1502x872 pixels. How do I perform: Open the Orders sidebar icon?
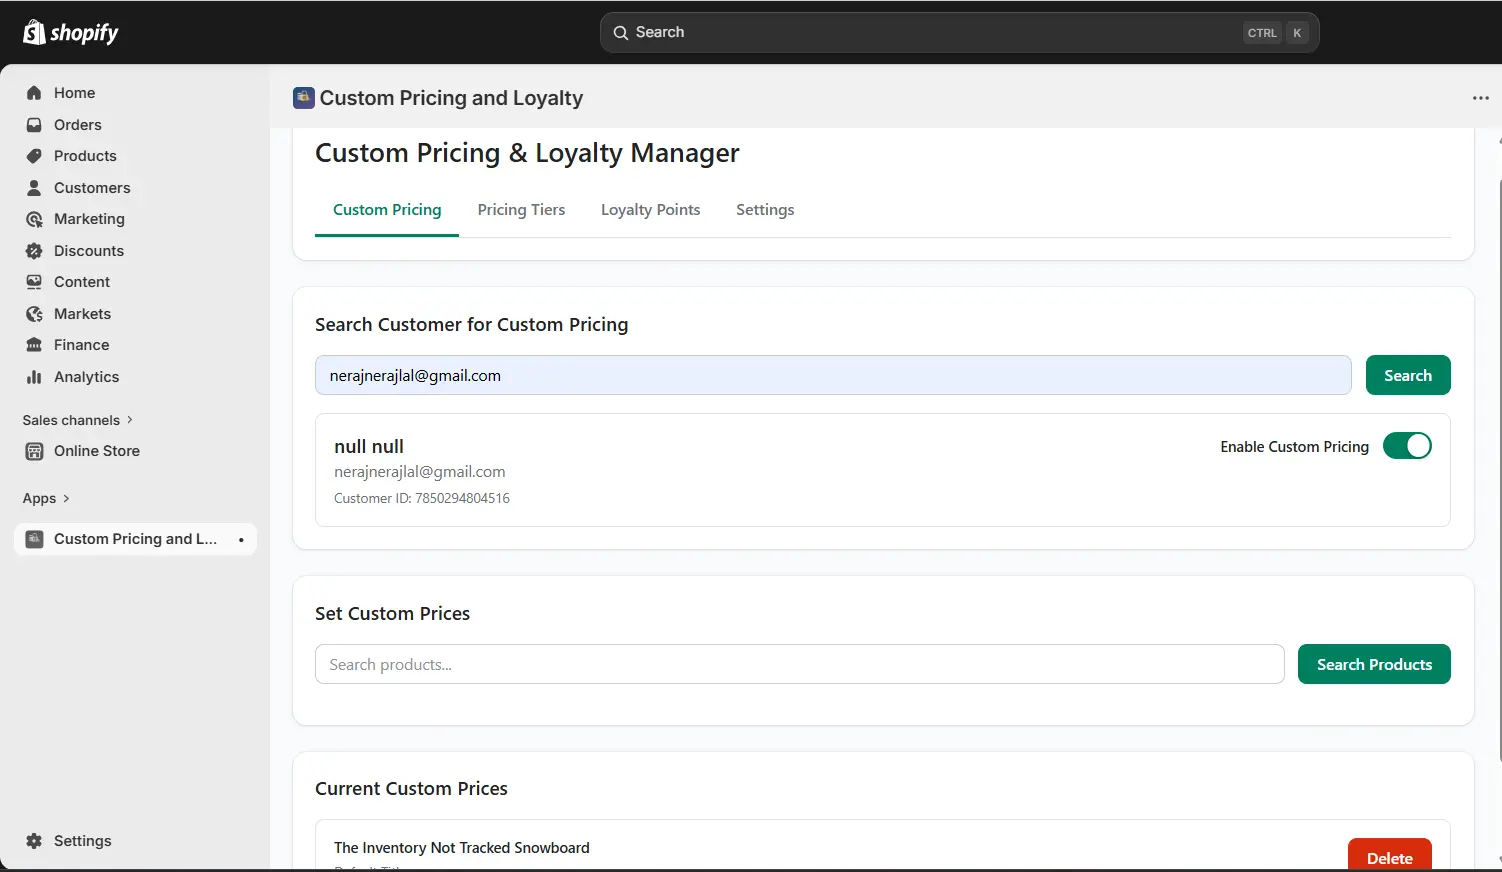[x=33, y=124]
